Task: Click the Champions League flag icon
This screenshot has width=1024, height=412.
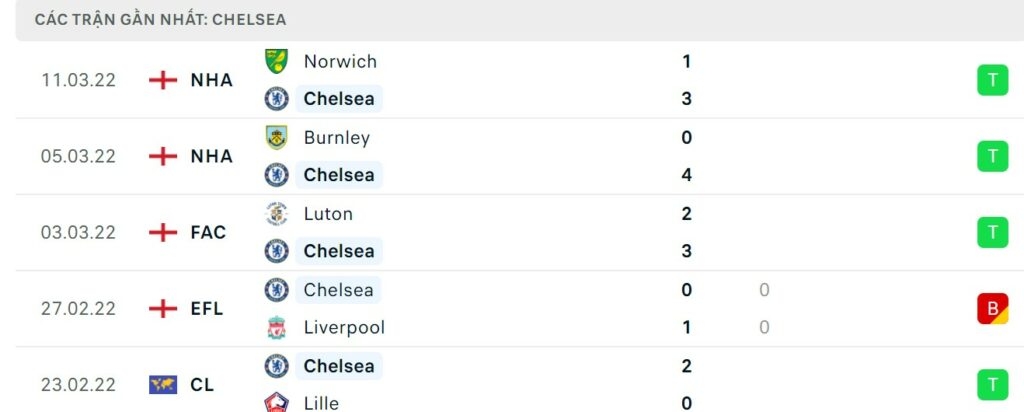Action: pyautogui.click(x=162, y=384)
